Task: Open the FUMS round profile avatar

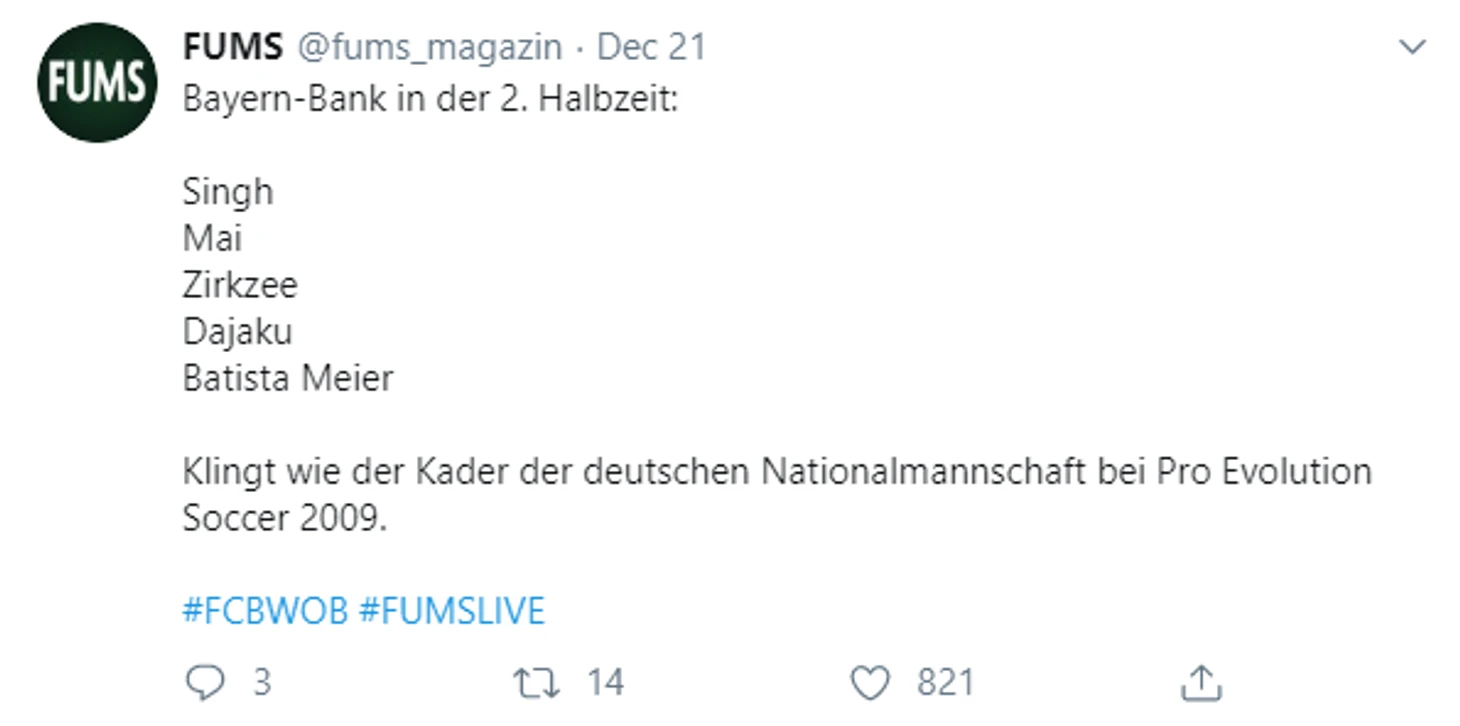Action: tap(97, 82)
